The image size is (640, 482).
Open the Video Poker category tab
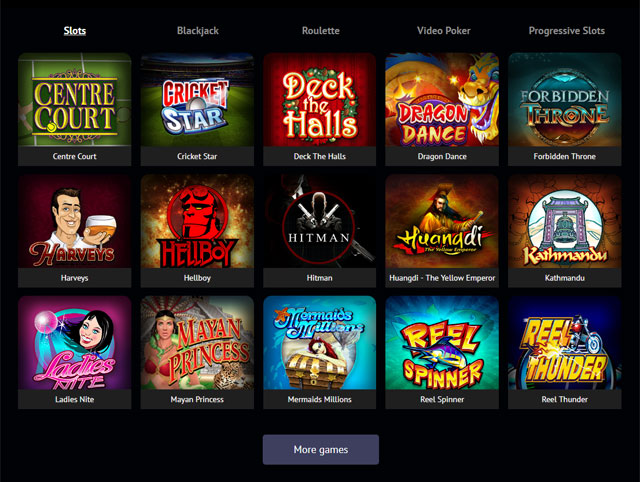pyautogui.click(x=444, y=31)
